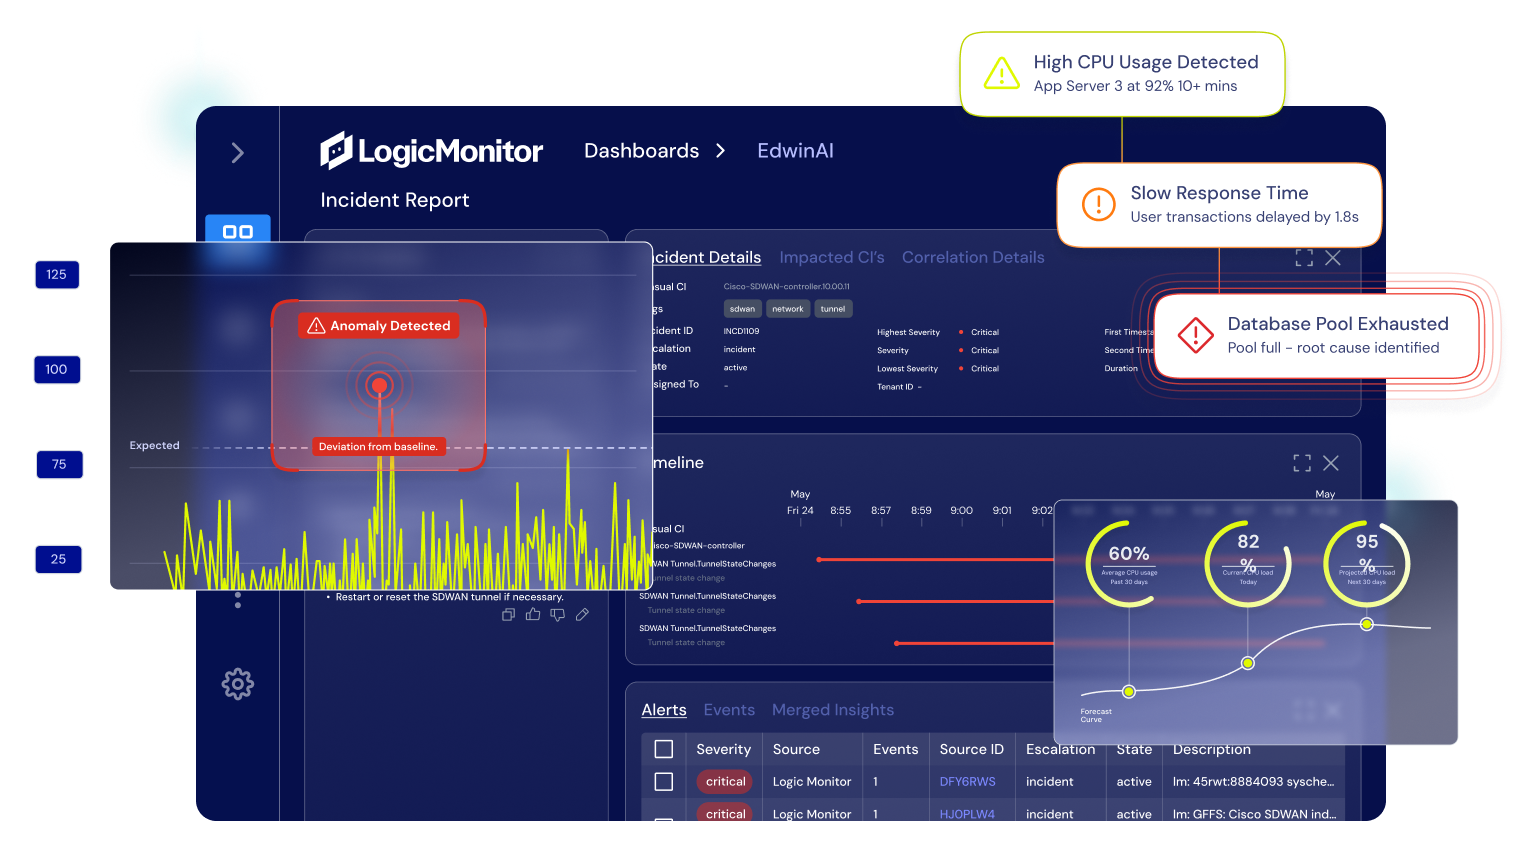Open the Database Pool Exhausted notification
Screen dimensions: 1524x858
point(1317,336)
